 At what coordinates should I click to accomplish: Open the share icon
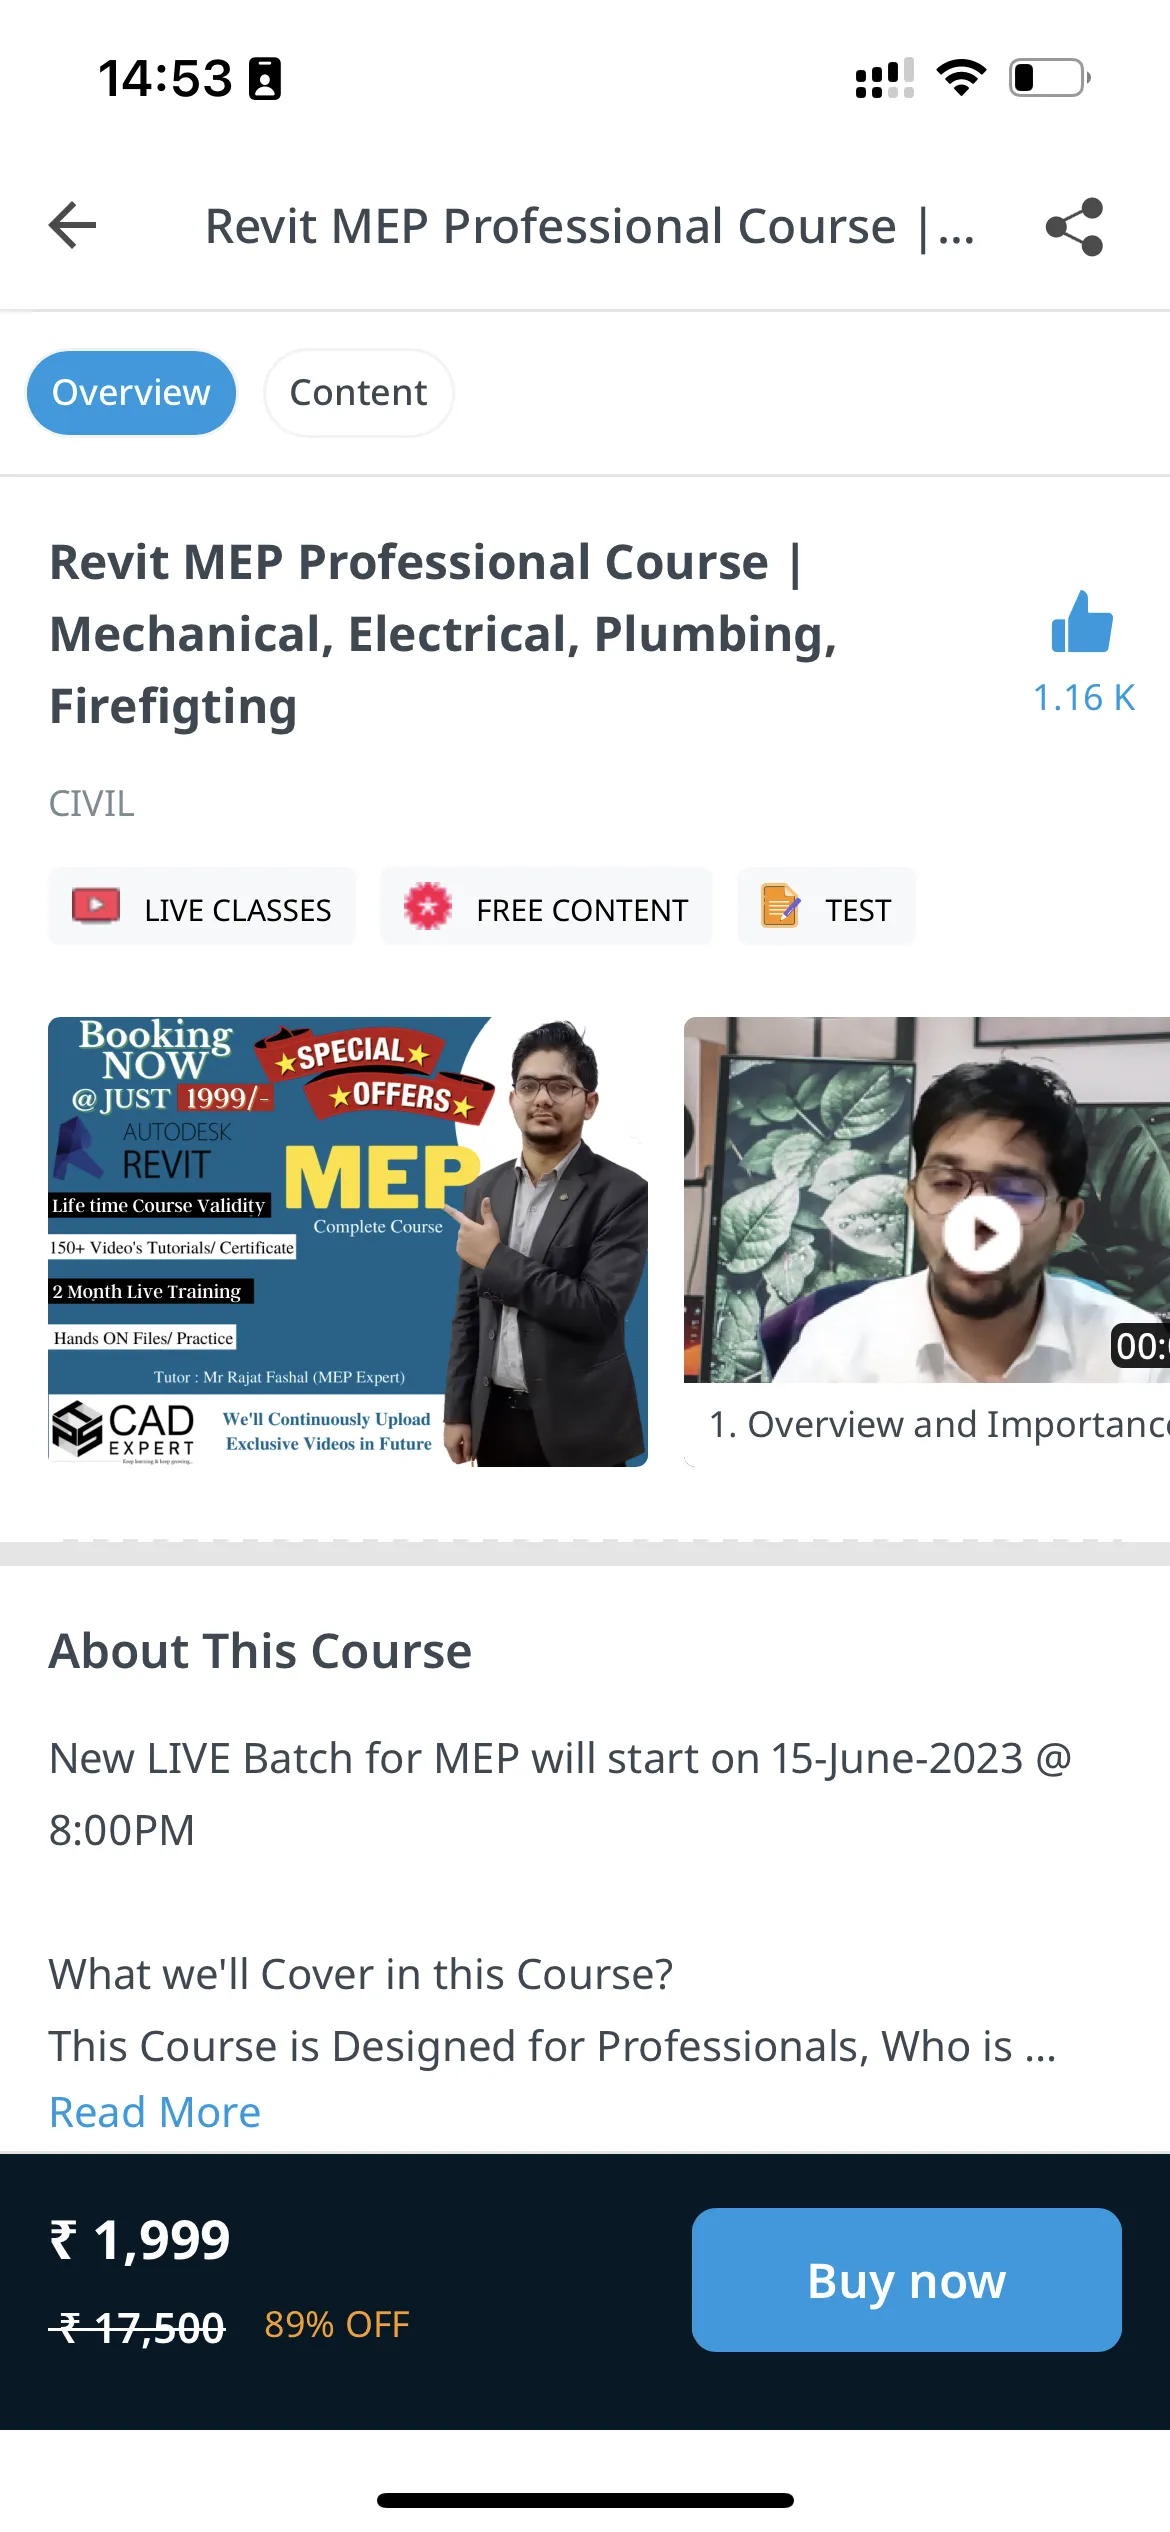pyautogui.click(x=1075, y=227)
